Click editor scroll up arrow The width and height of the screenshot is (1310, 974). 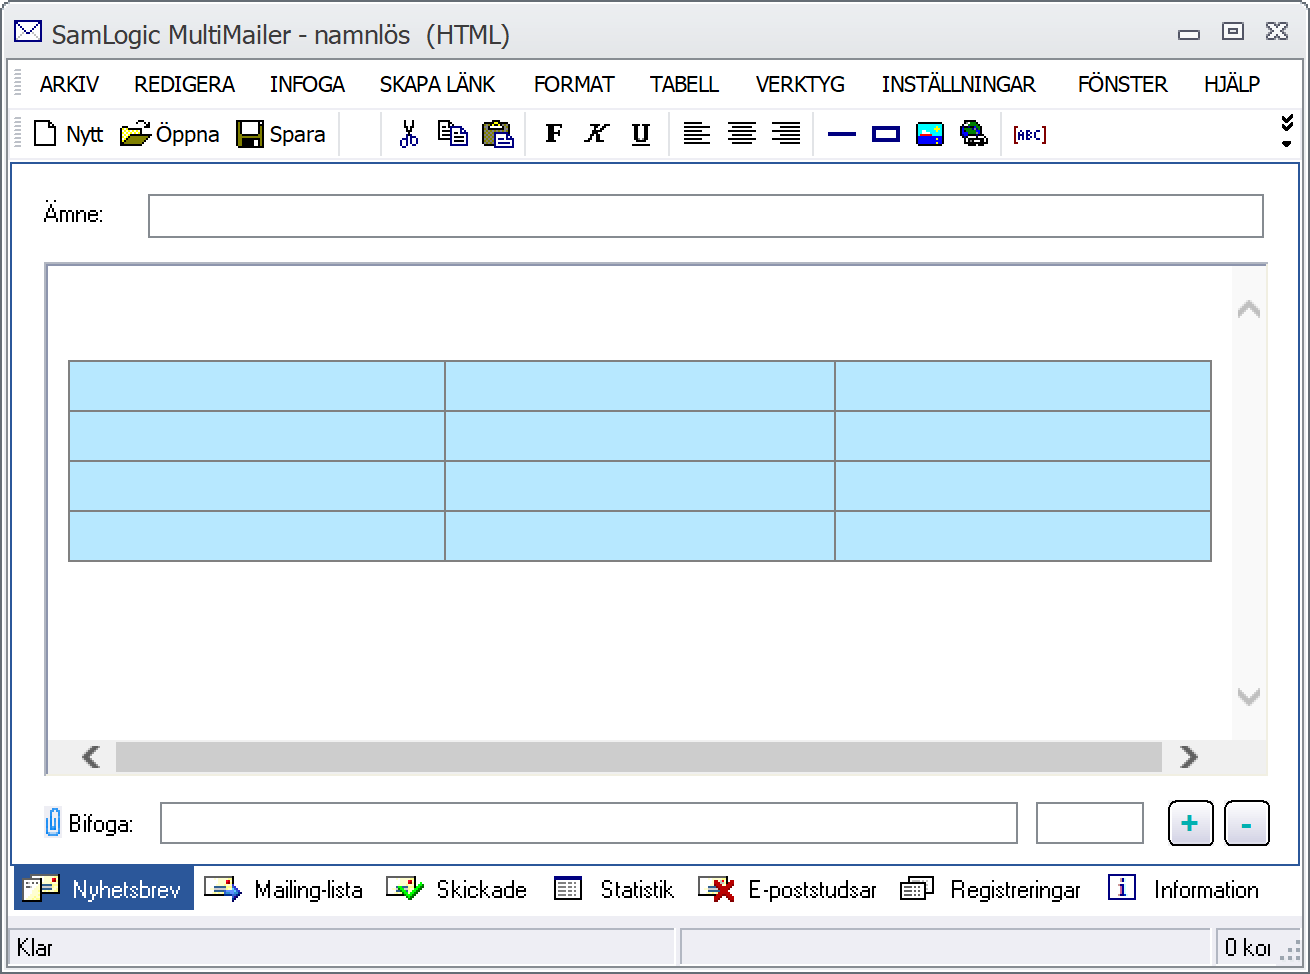pyautogui.click(x=1248, y=310)
